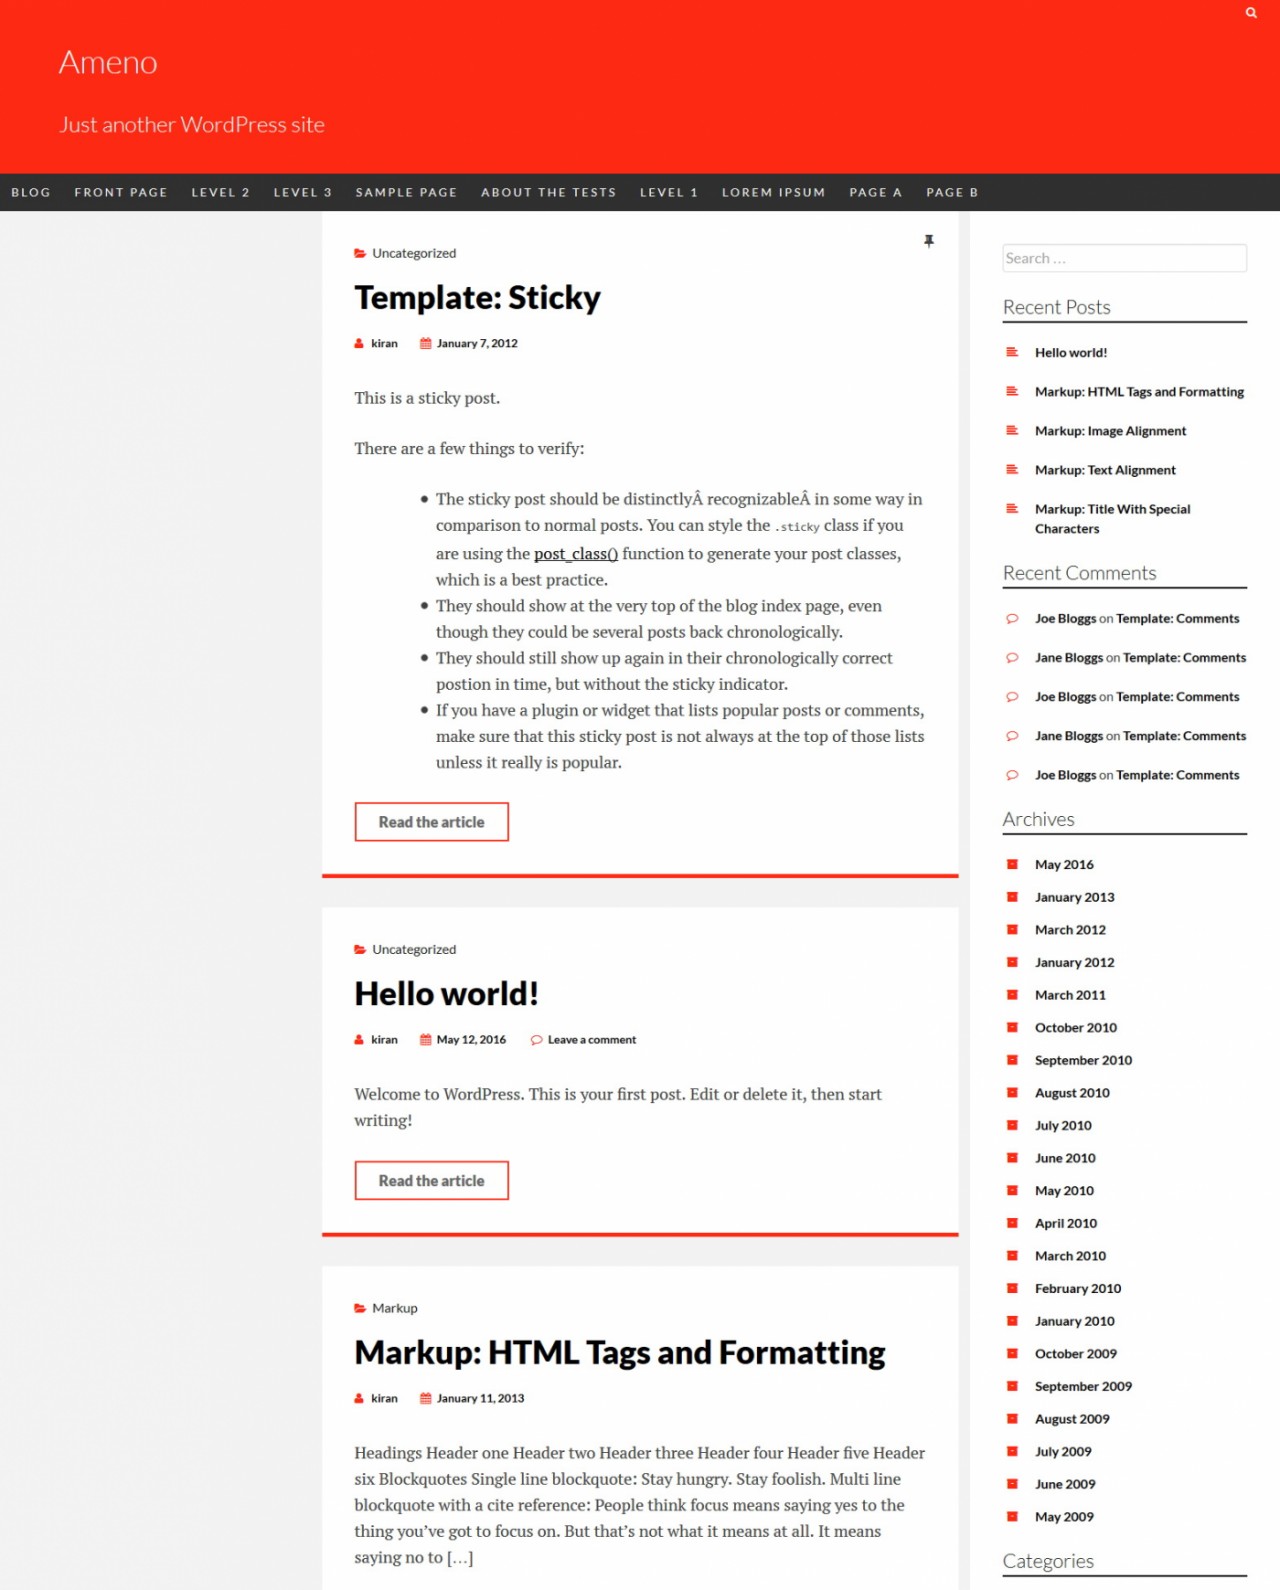This screenshot has width=1280, height=1590.
Task: Open the Level 1 menu item
Action: (669, 192)
